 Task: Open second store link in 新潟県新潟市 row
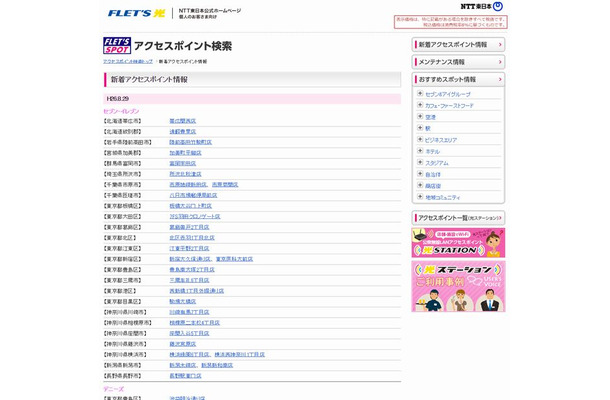217,365
